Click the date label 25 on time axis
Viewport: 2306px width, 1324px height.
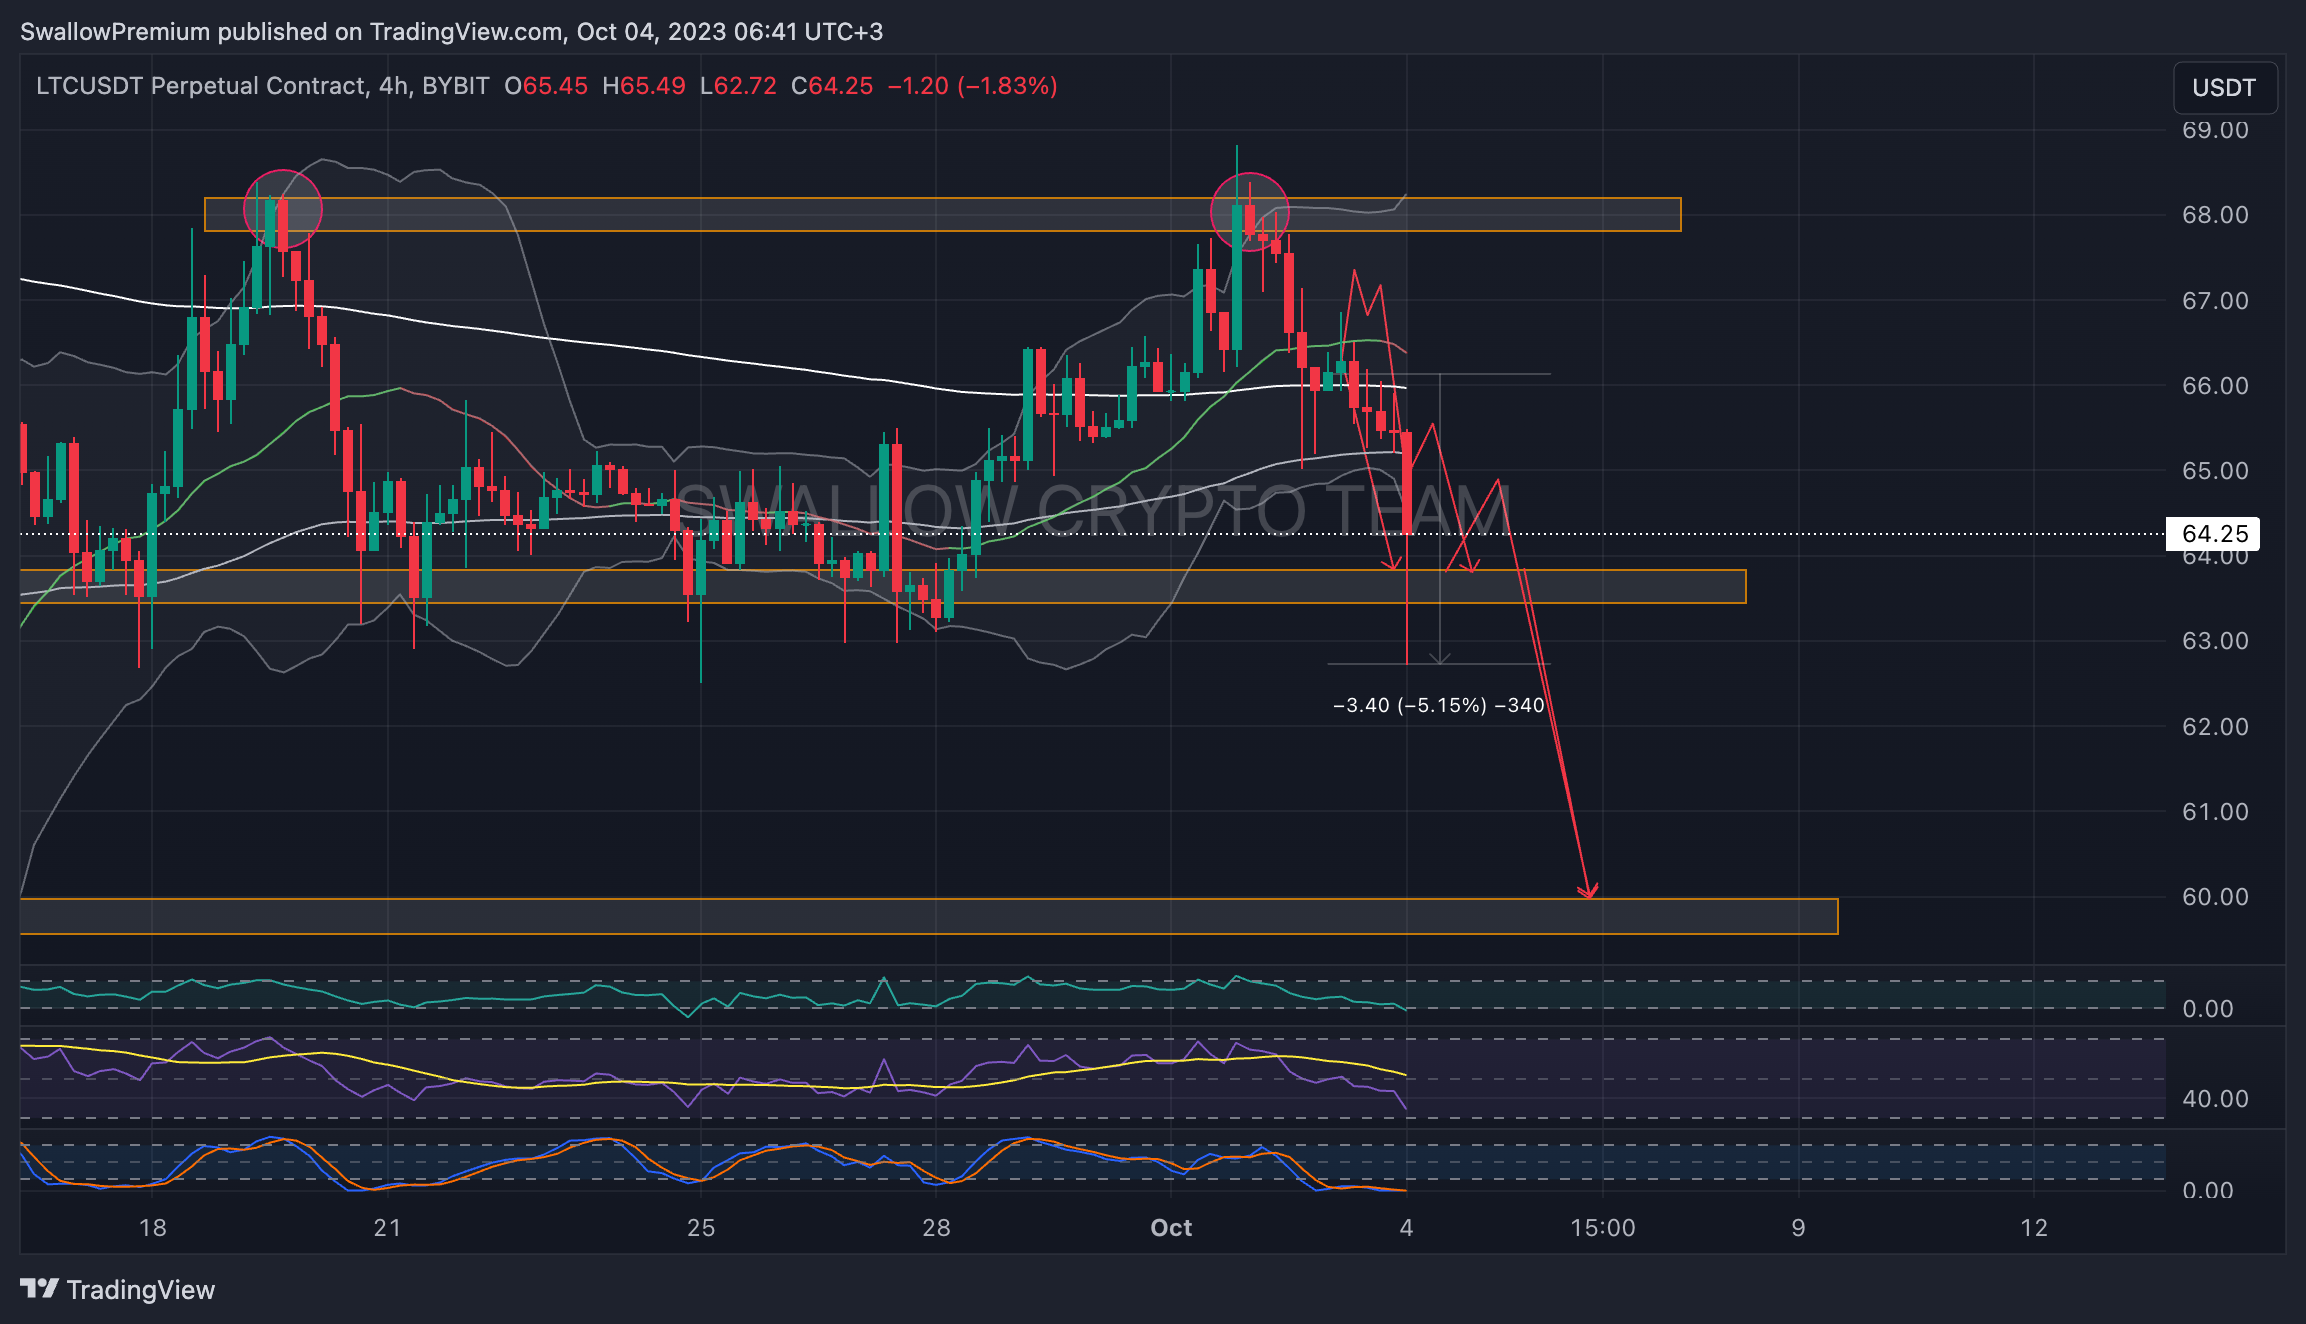[x=701, y=1228]
